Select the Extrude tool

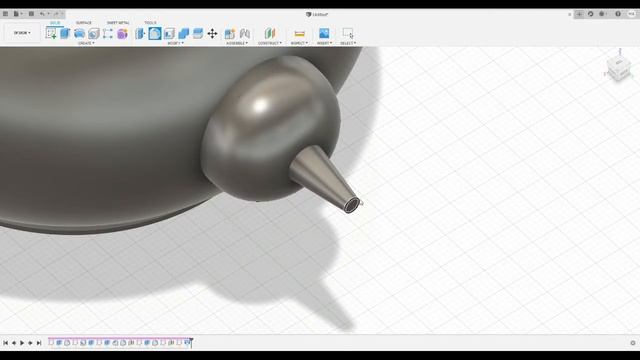coord(65,33)
